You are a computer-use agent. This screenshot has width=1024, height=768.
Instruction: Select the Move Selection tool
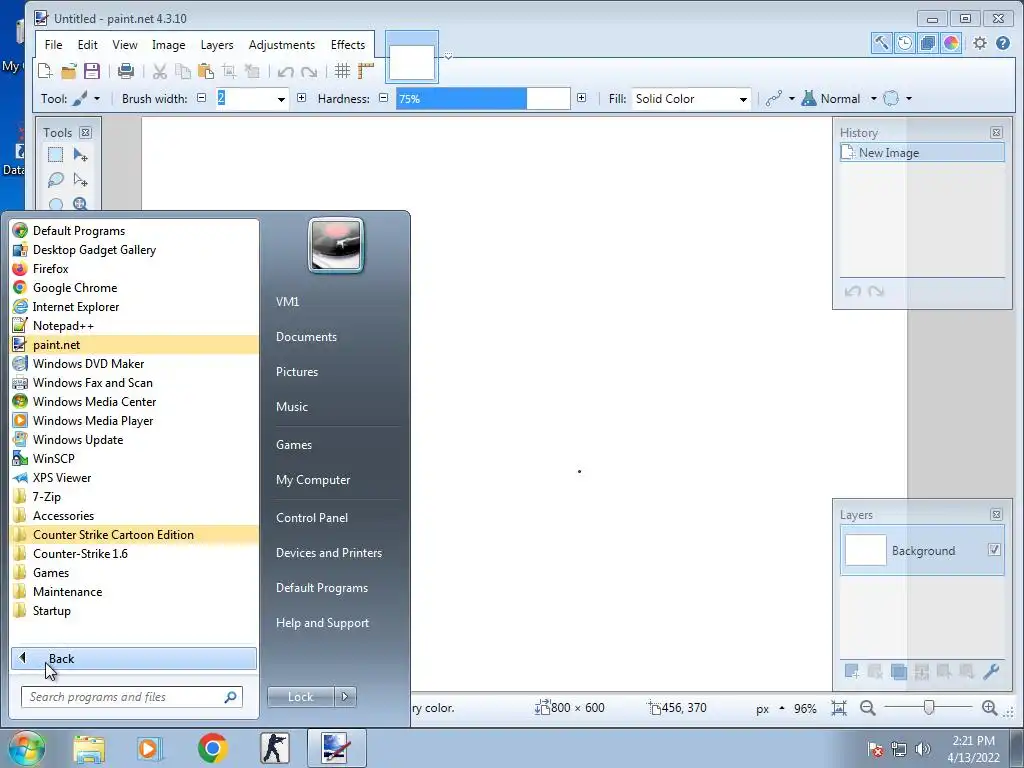[80, 180]
